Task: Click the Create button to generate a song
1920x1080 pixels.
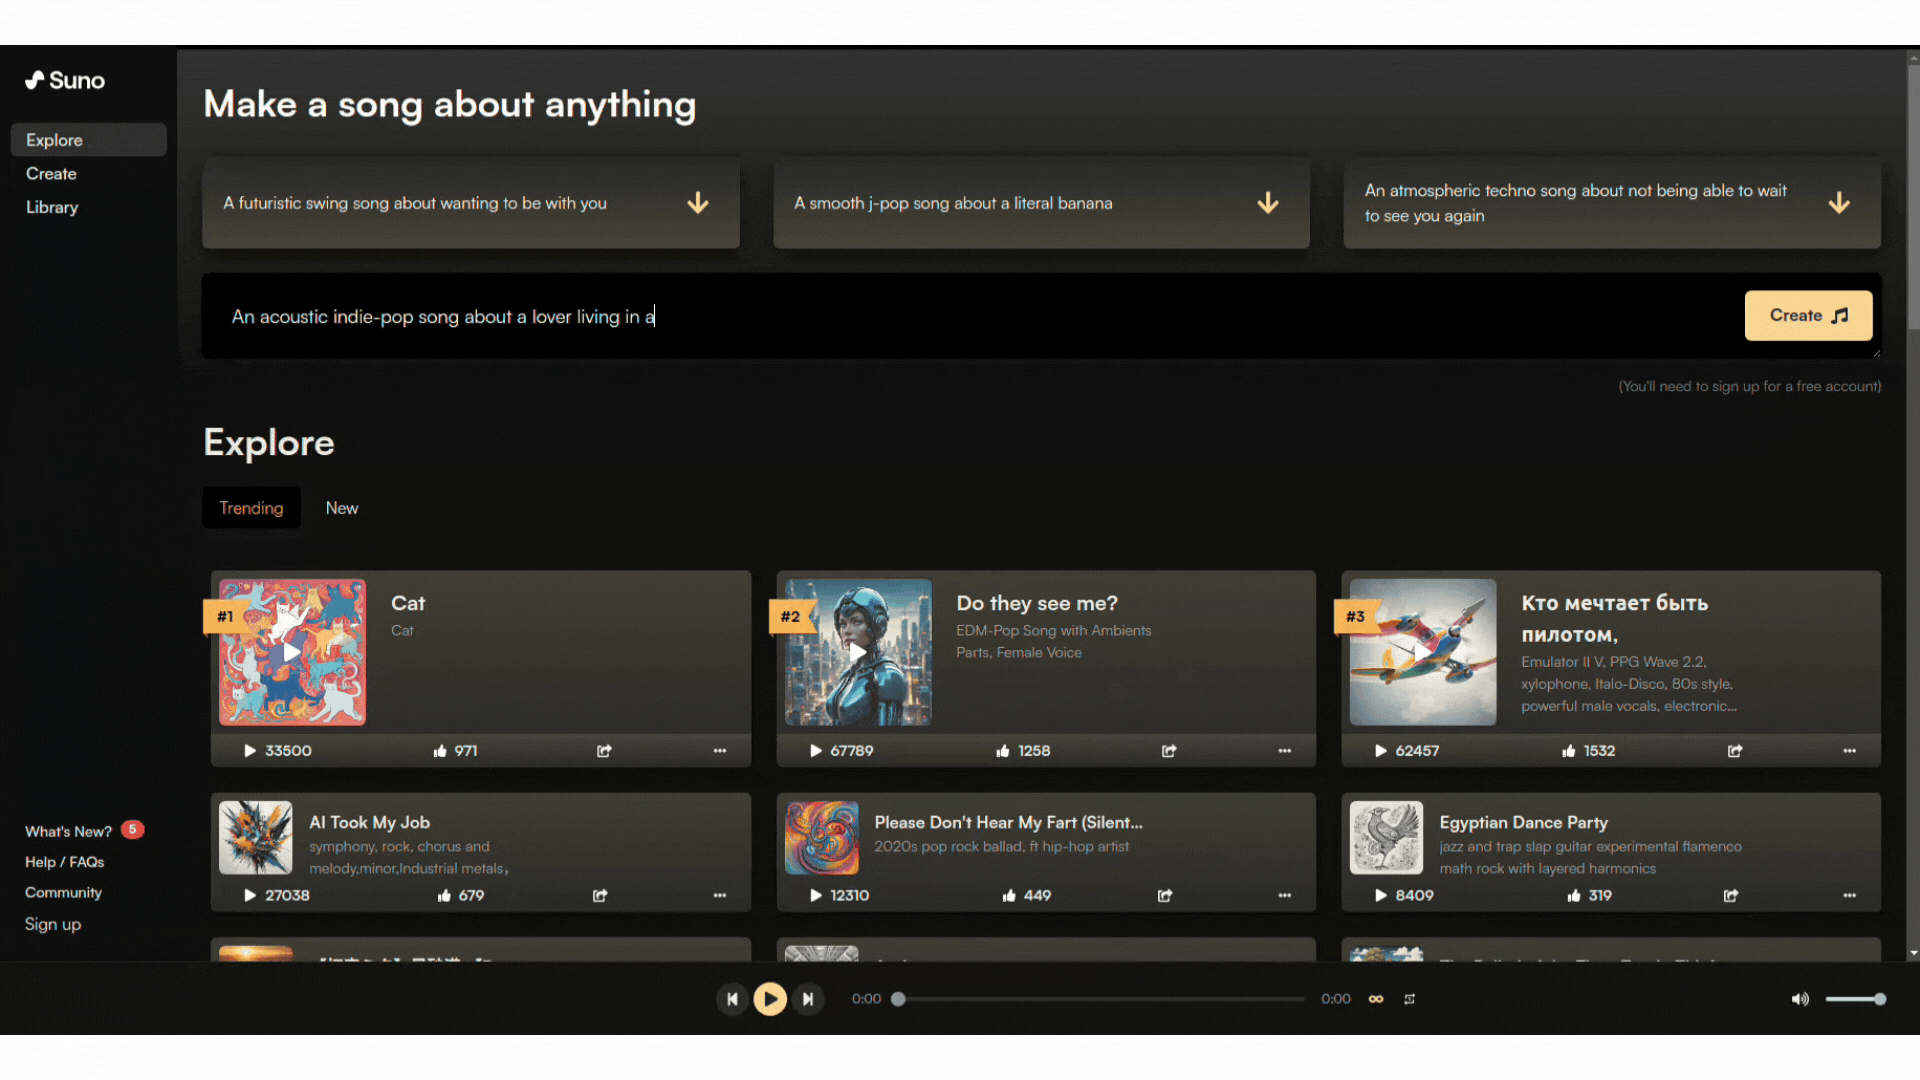Action: pos(1807,315)
